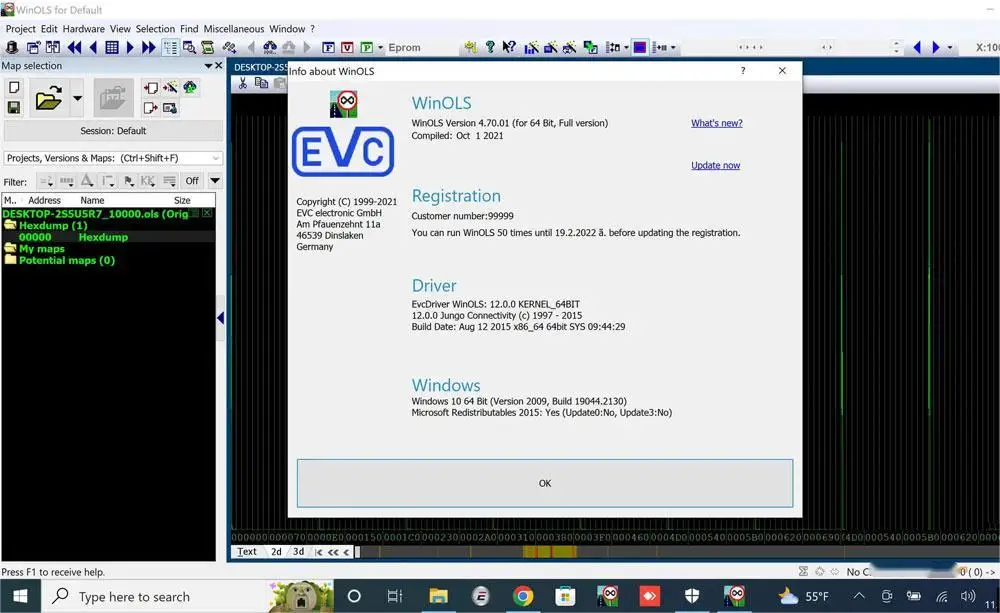
Task: Open the Window menu
Action: pyautogui.click(x=287, y=29)
